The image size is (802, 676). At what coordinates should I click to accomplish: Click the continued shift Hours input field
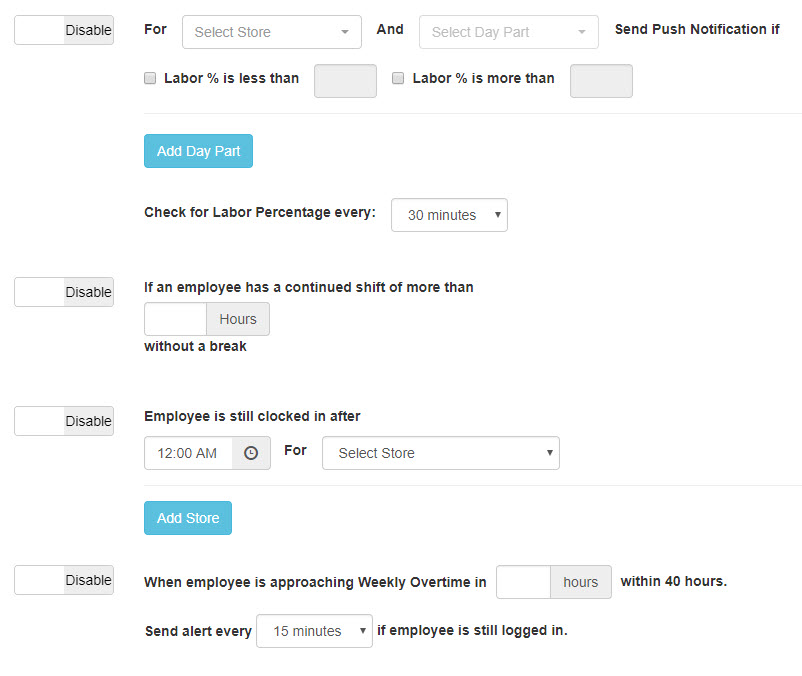pos(175,319)
